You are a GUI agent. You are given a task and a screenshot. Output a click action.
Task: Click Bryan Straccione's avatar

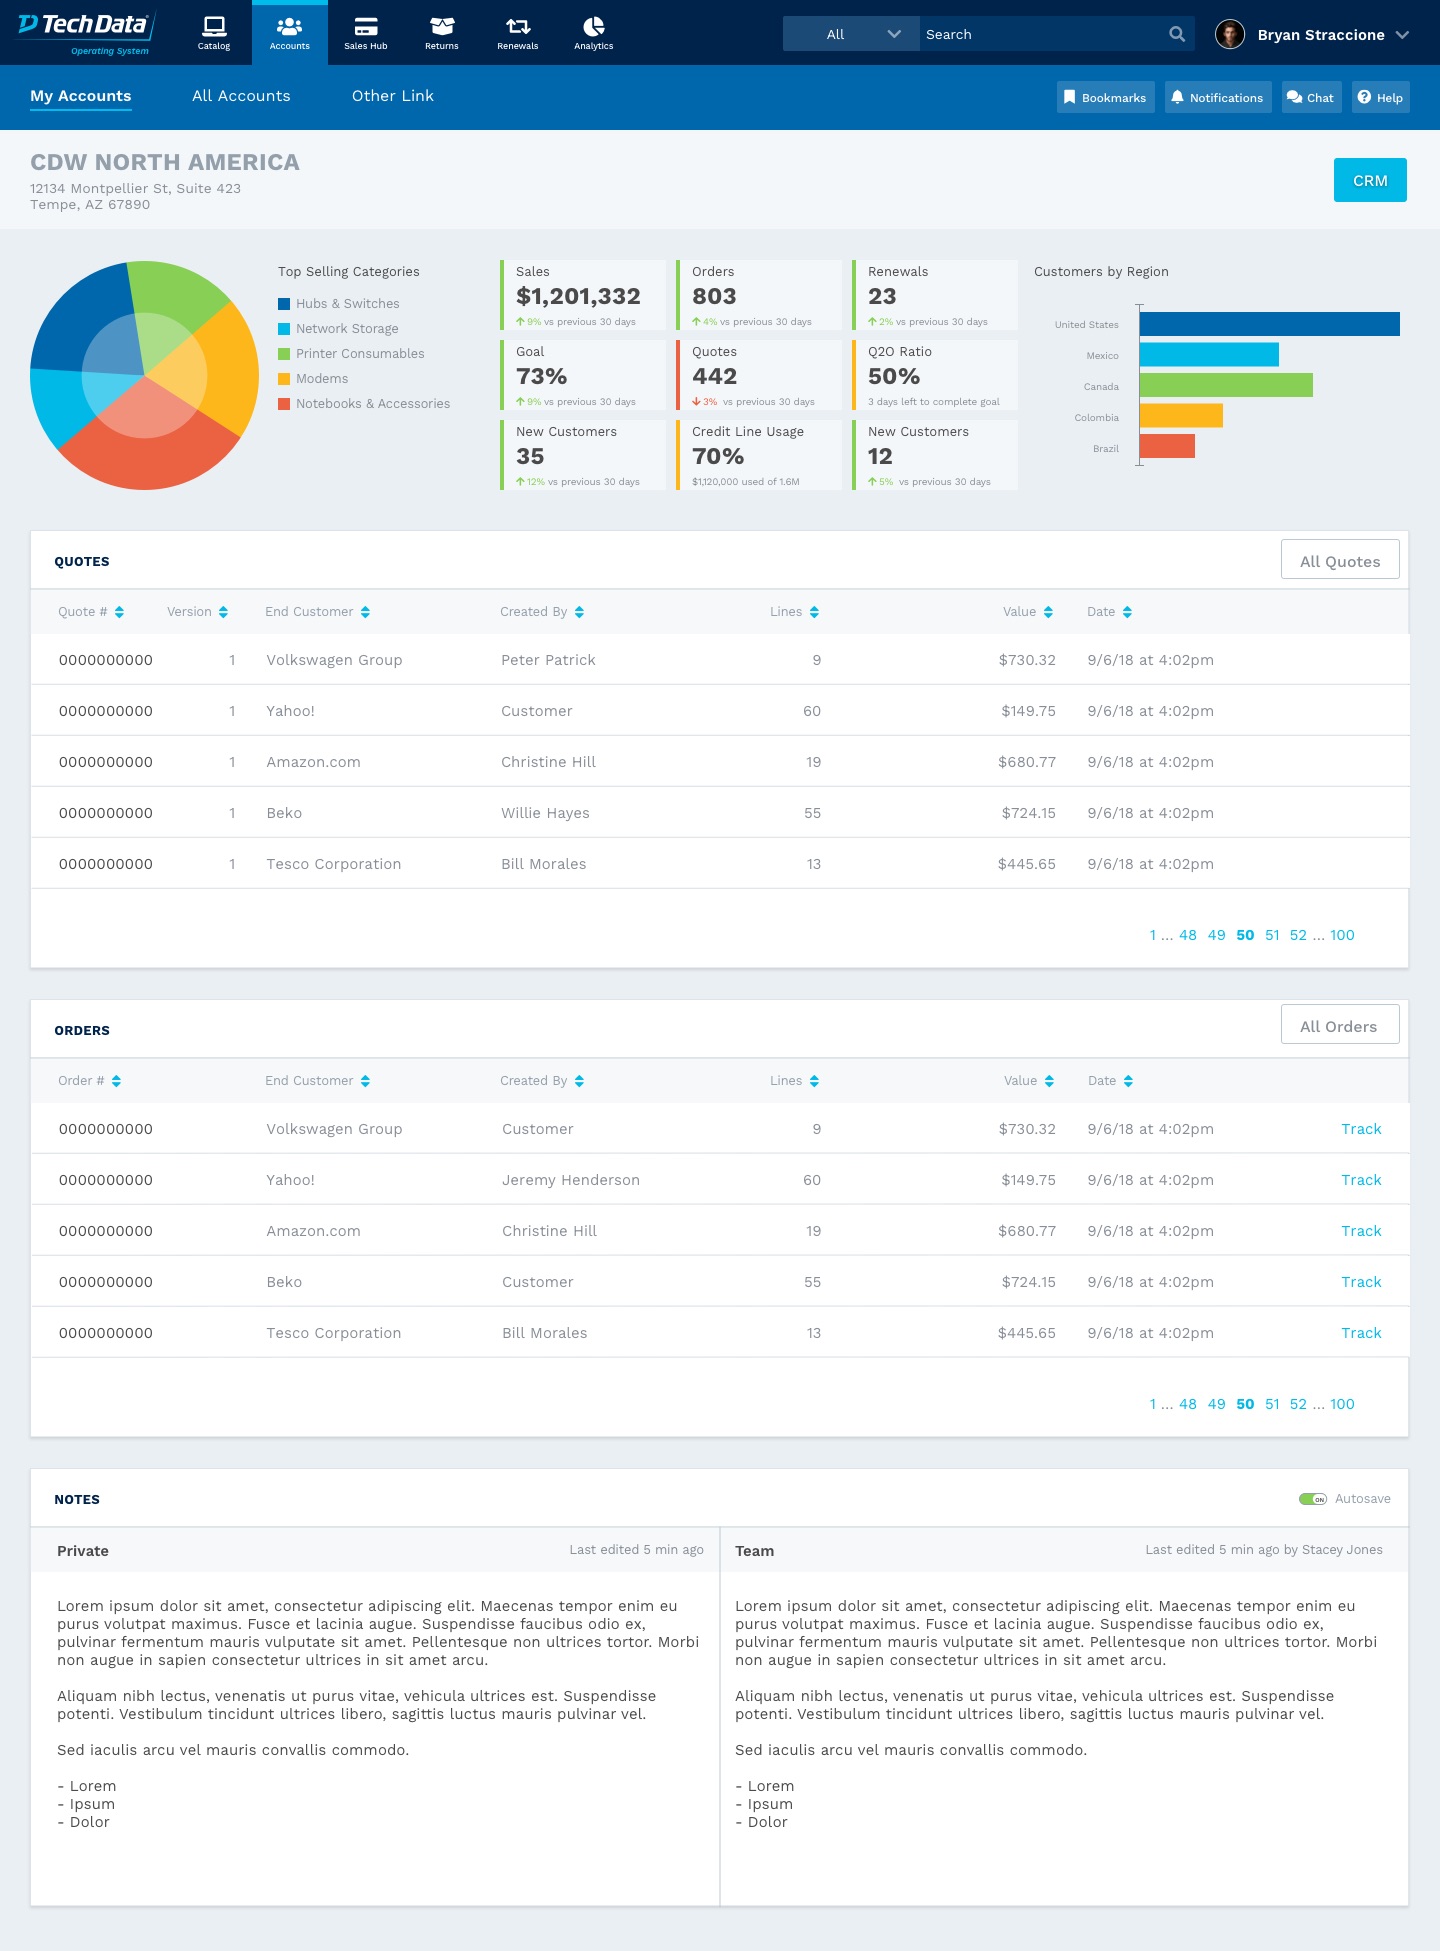tap(1230, 34)
